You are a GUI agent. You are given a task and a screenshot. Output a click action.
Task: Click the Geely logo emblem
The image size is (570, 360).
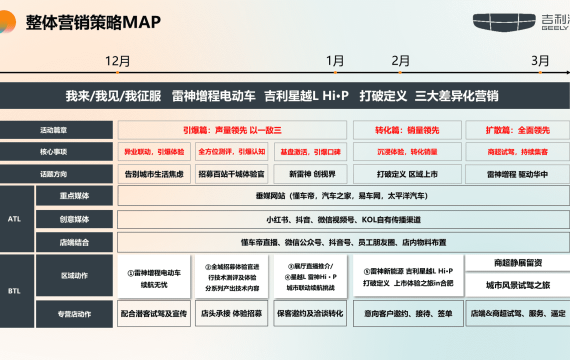[x=504, y=22]
